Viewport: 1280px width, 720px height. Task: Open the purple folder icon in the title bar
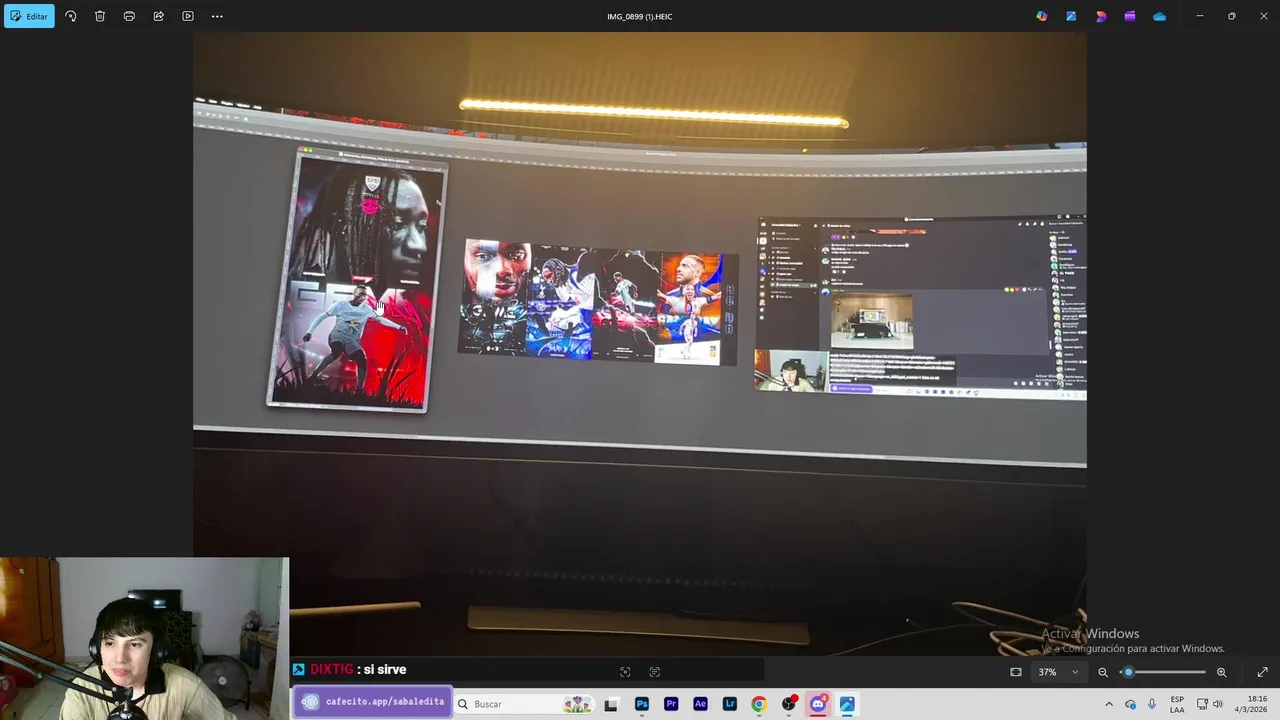point(1130,16)
